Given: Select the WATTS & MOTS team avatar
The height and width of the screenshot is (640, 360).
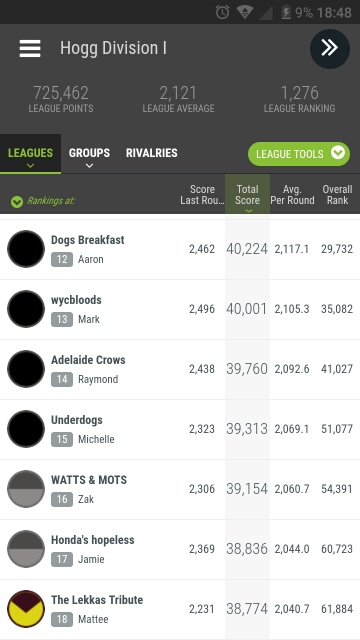Looking at the screenshot, I should click(26, 489).
